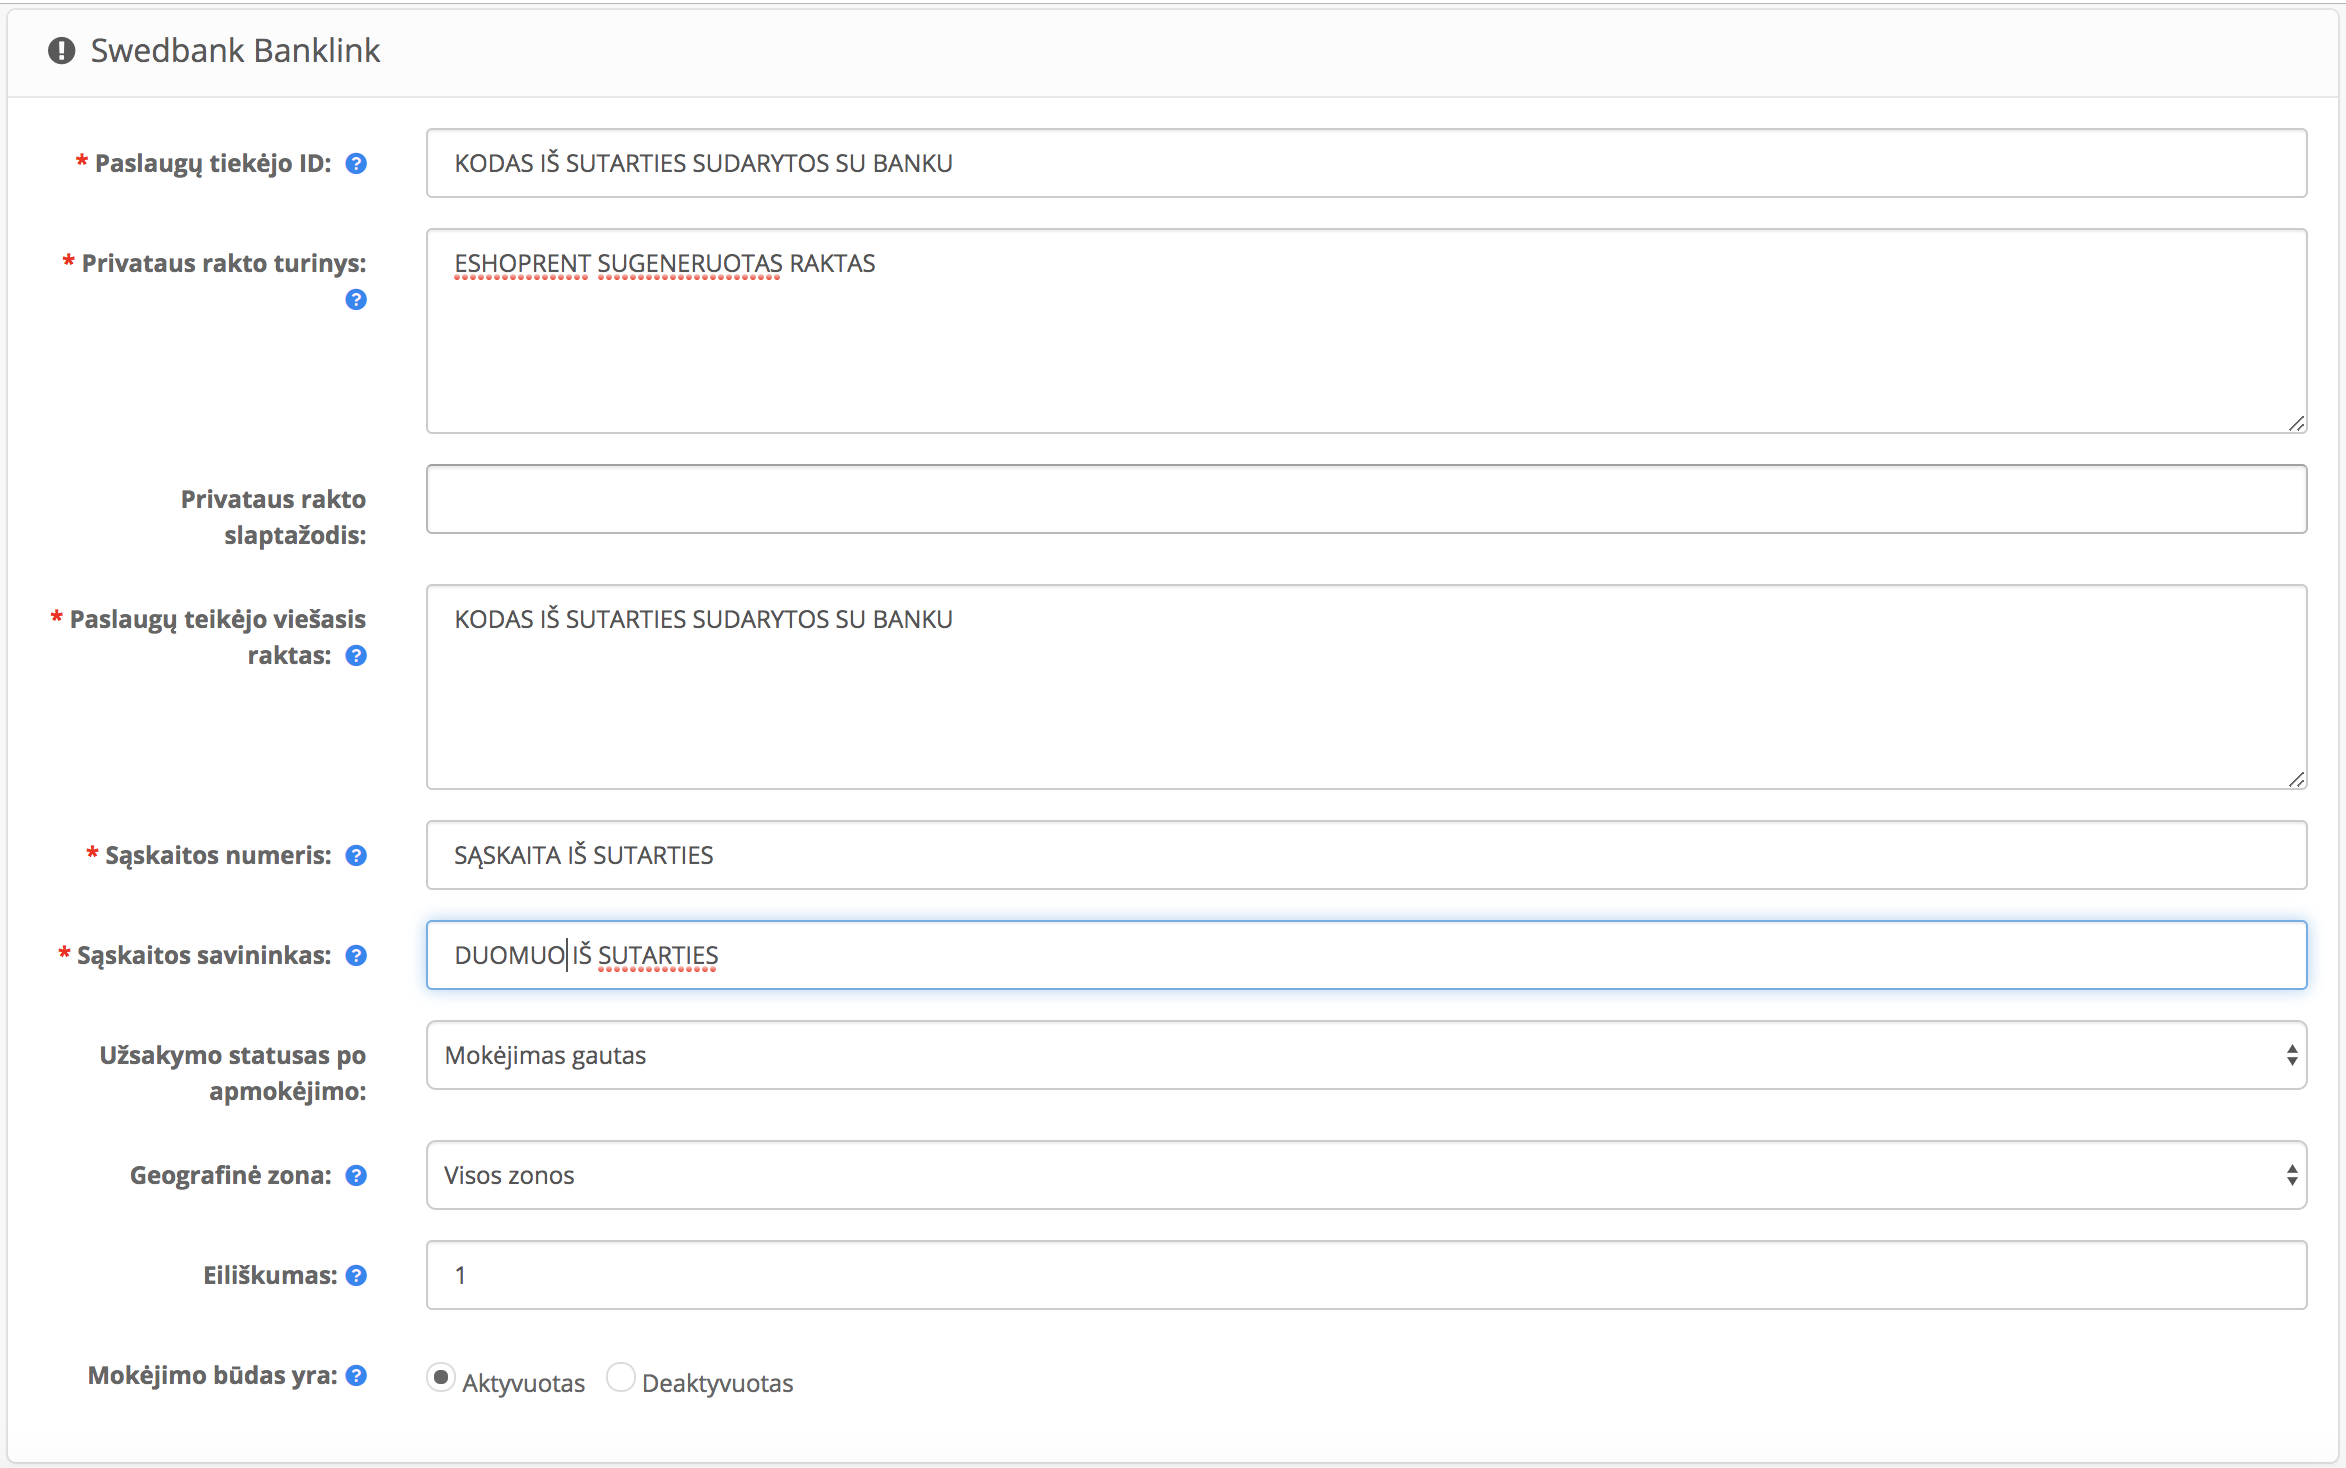
Task: Open help icon for Geografinė zona
Action: 356,1175
